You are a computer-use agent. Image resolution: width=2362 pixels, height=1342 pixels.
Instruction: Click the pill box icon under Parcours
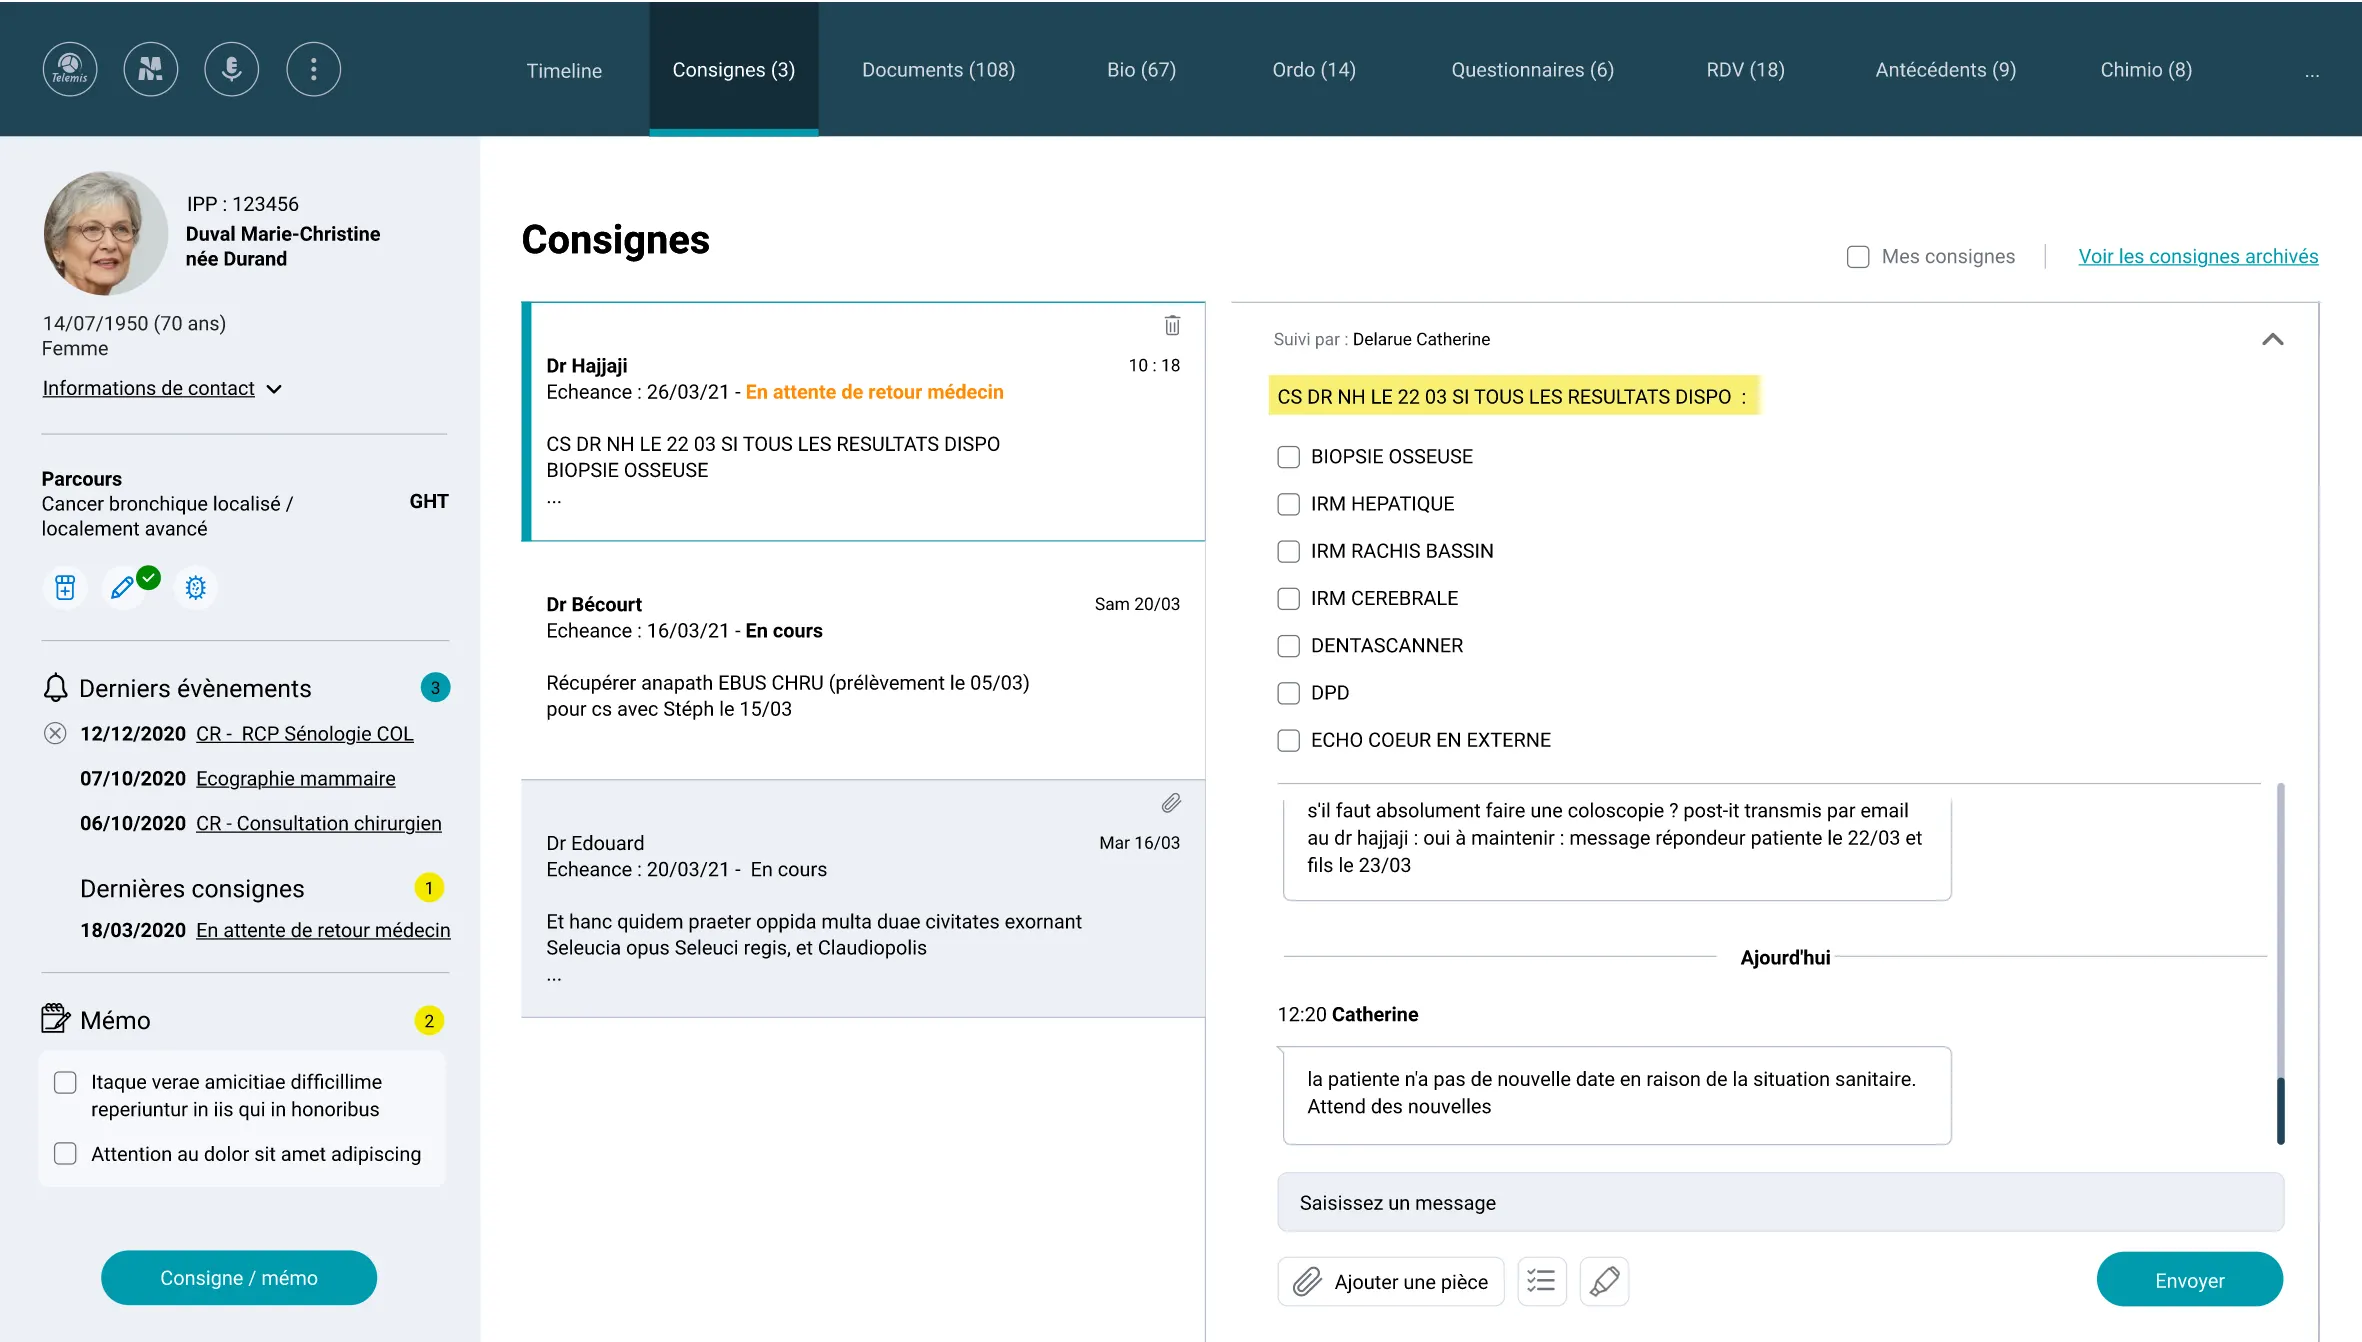(65, 588)
